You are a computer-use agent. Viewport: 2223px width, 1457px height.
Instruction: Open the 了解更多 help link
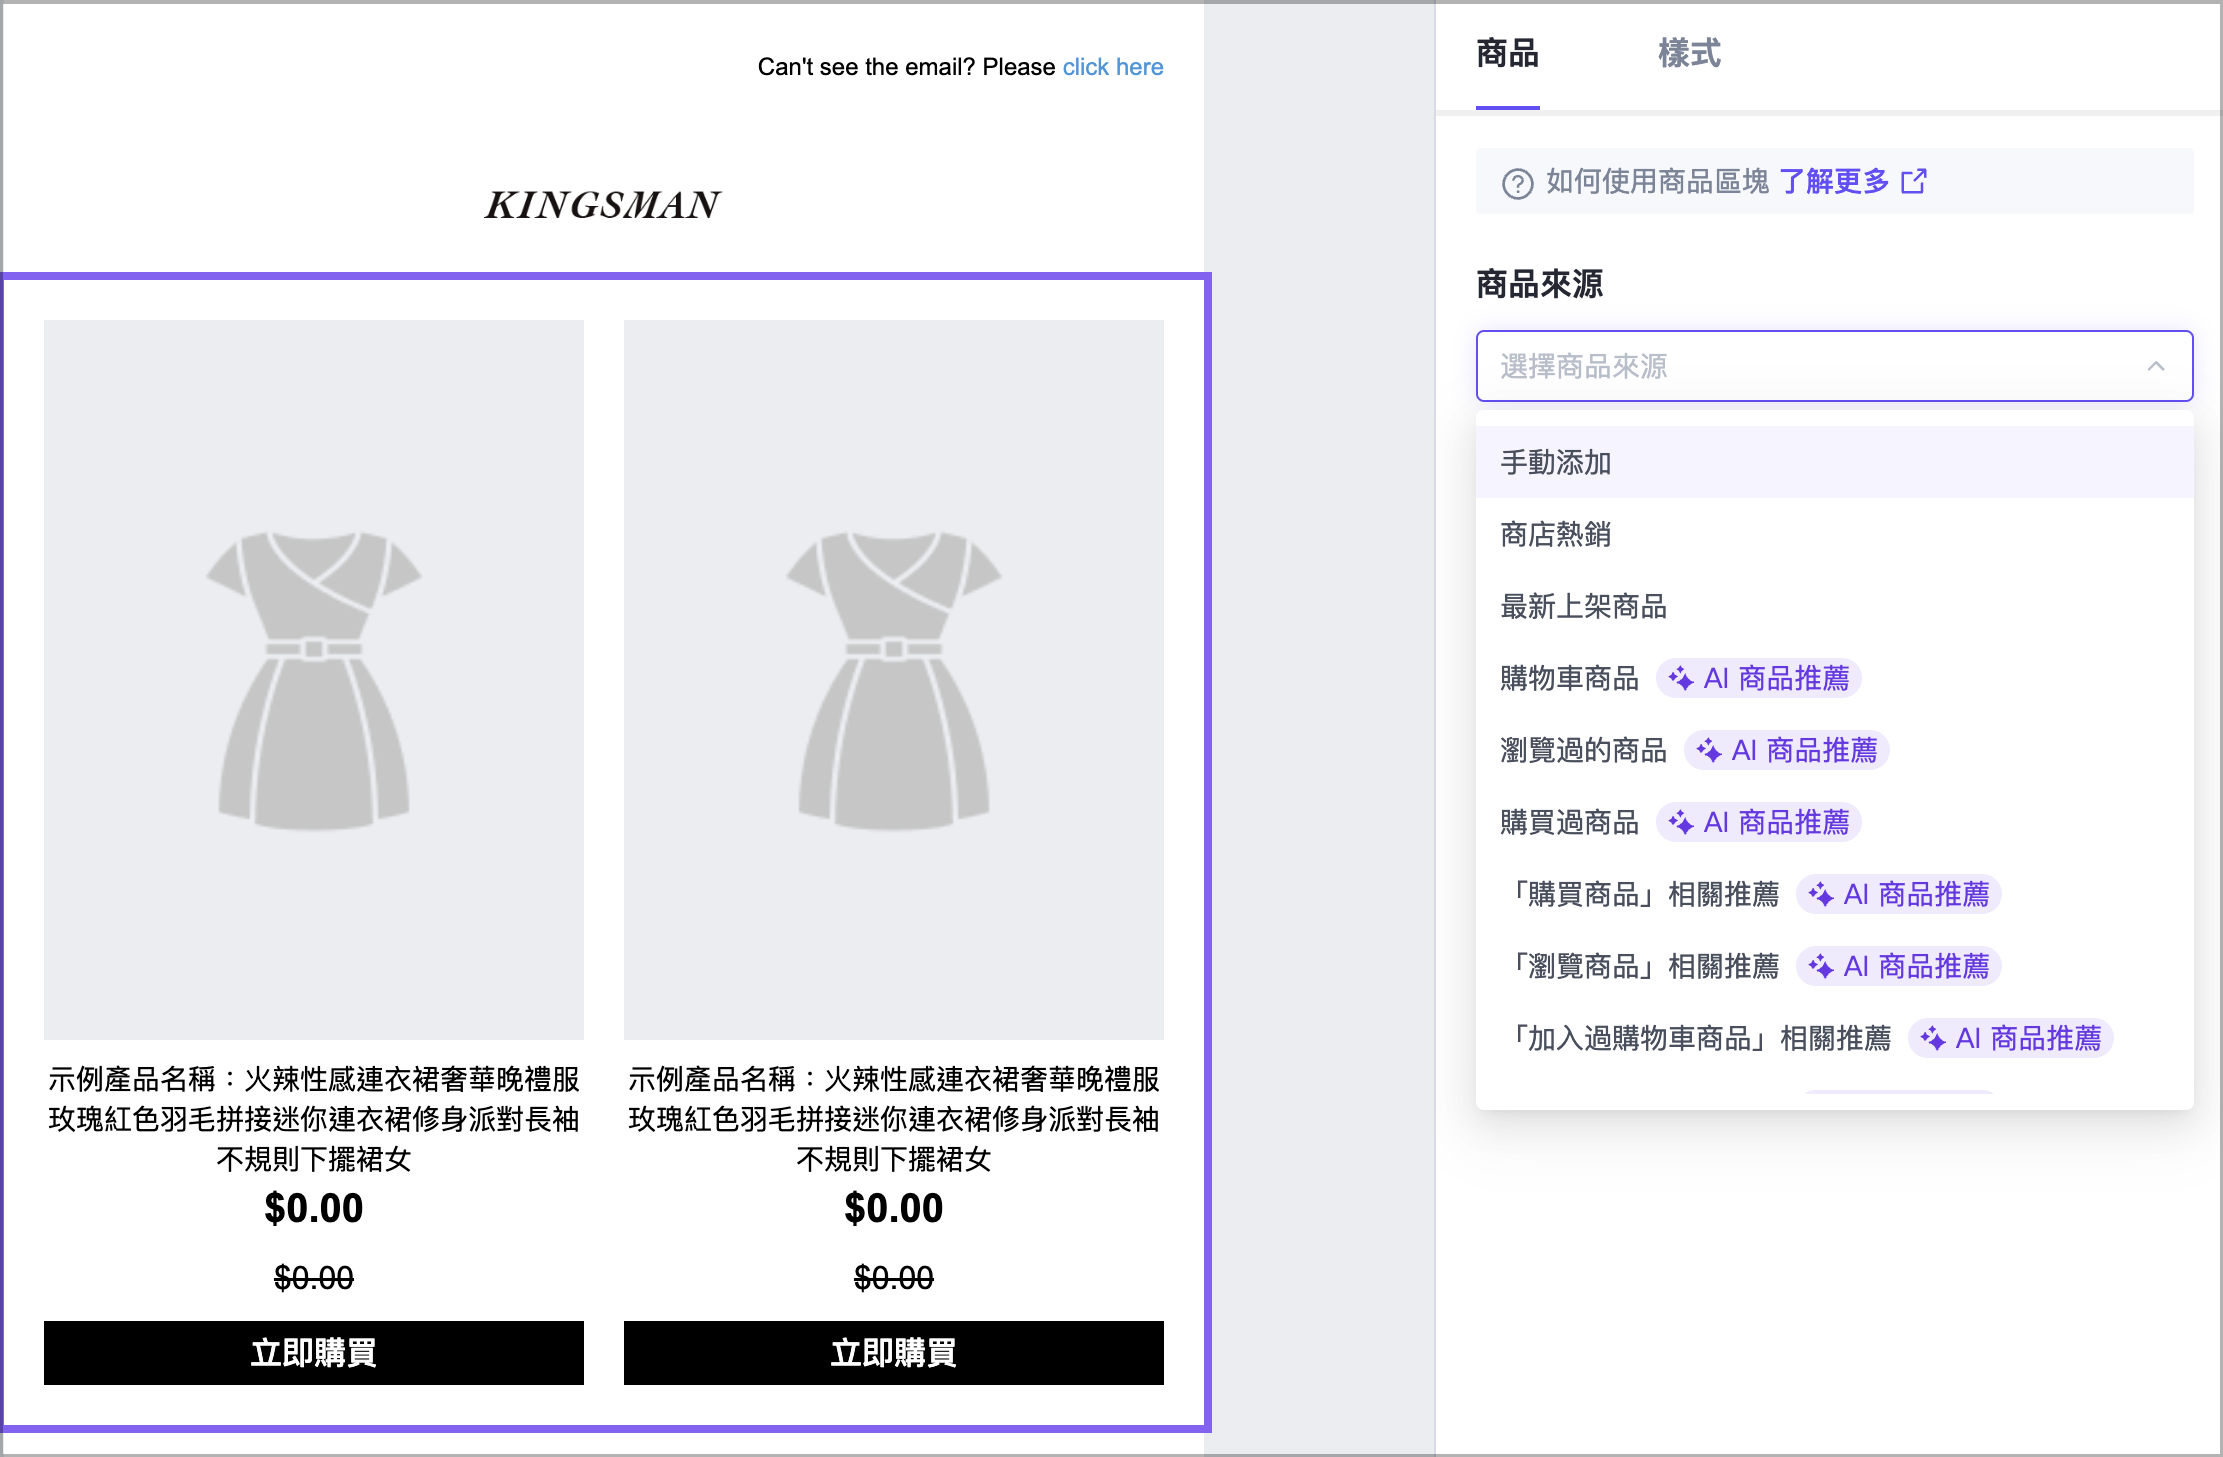point(1833,181)
